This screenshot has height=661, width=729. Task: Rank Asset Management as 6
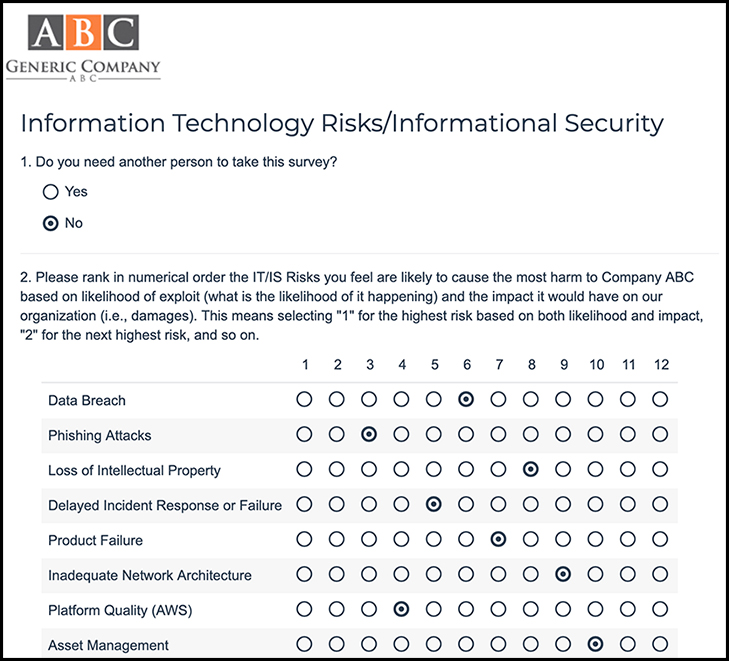pos(466,644)
